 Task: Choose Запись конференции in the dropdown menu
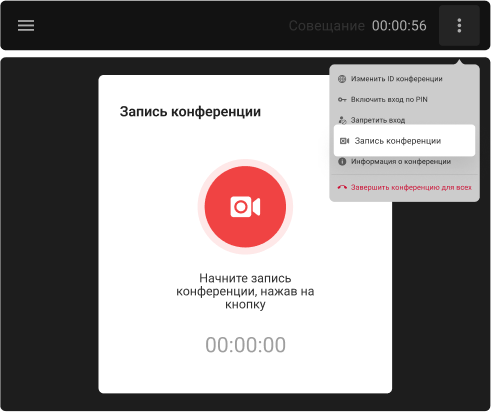click(x=404, y=140)
